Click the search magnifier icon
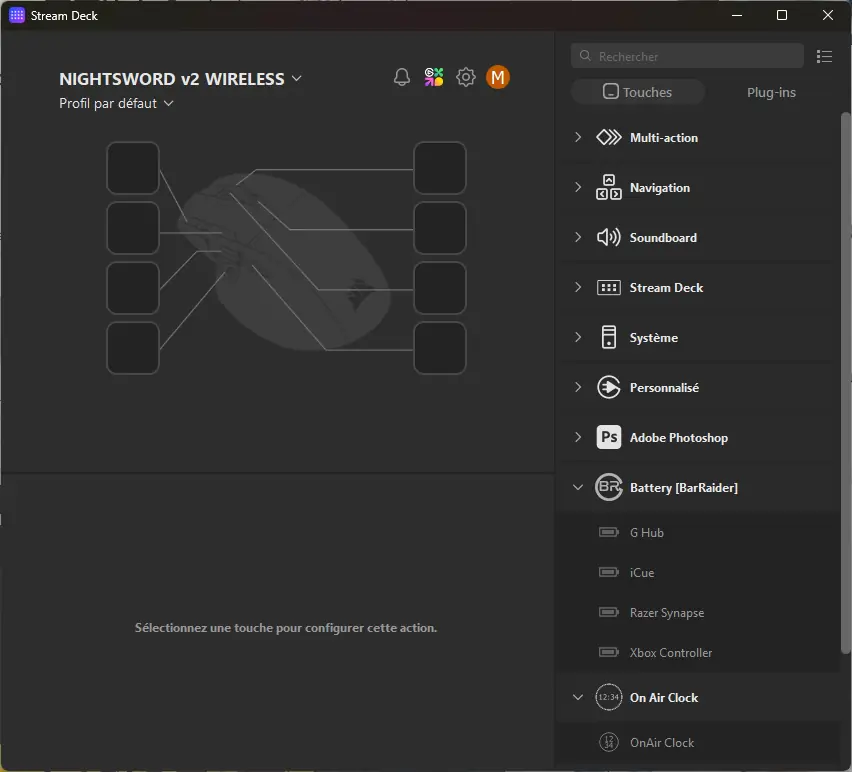Viewport: 852px width, 772px height. [x=585, y=55]
